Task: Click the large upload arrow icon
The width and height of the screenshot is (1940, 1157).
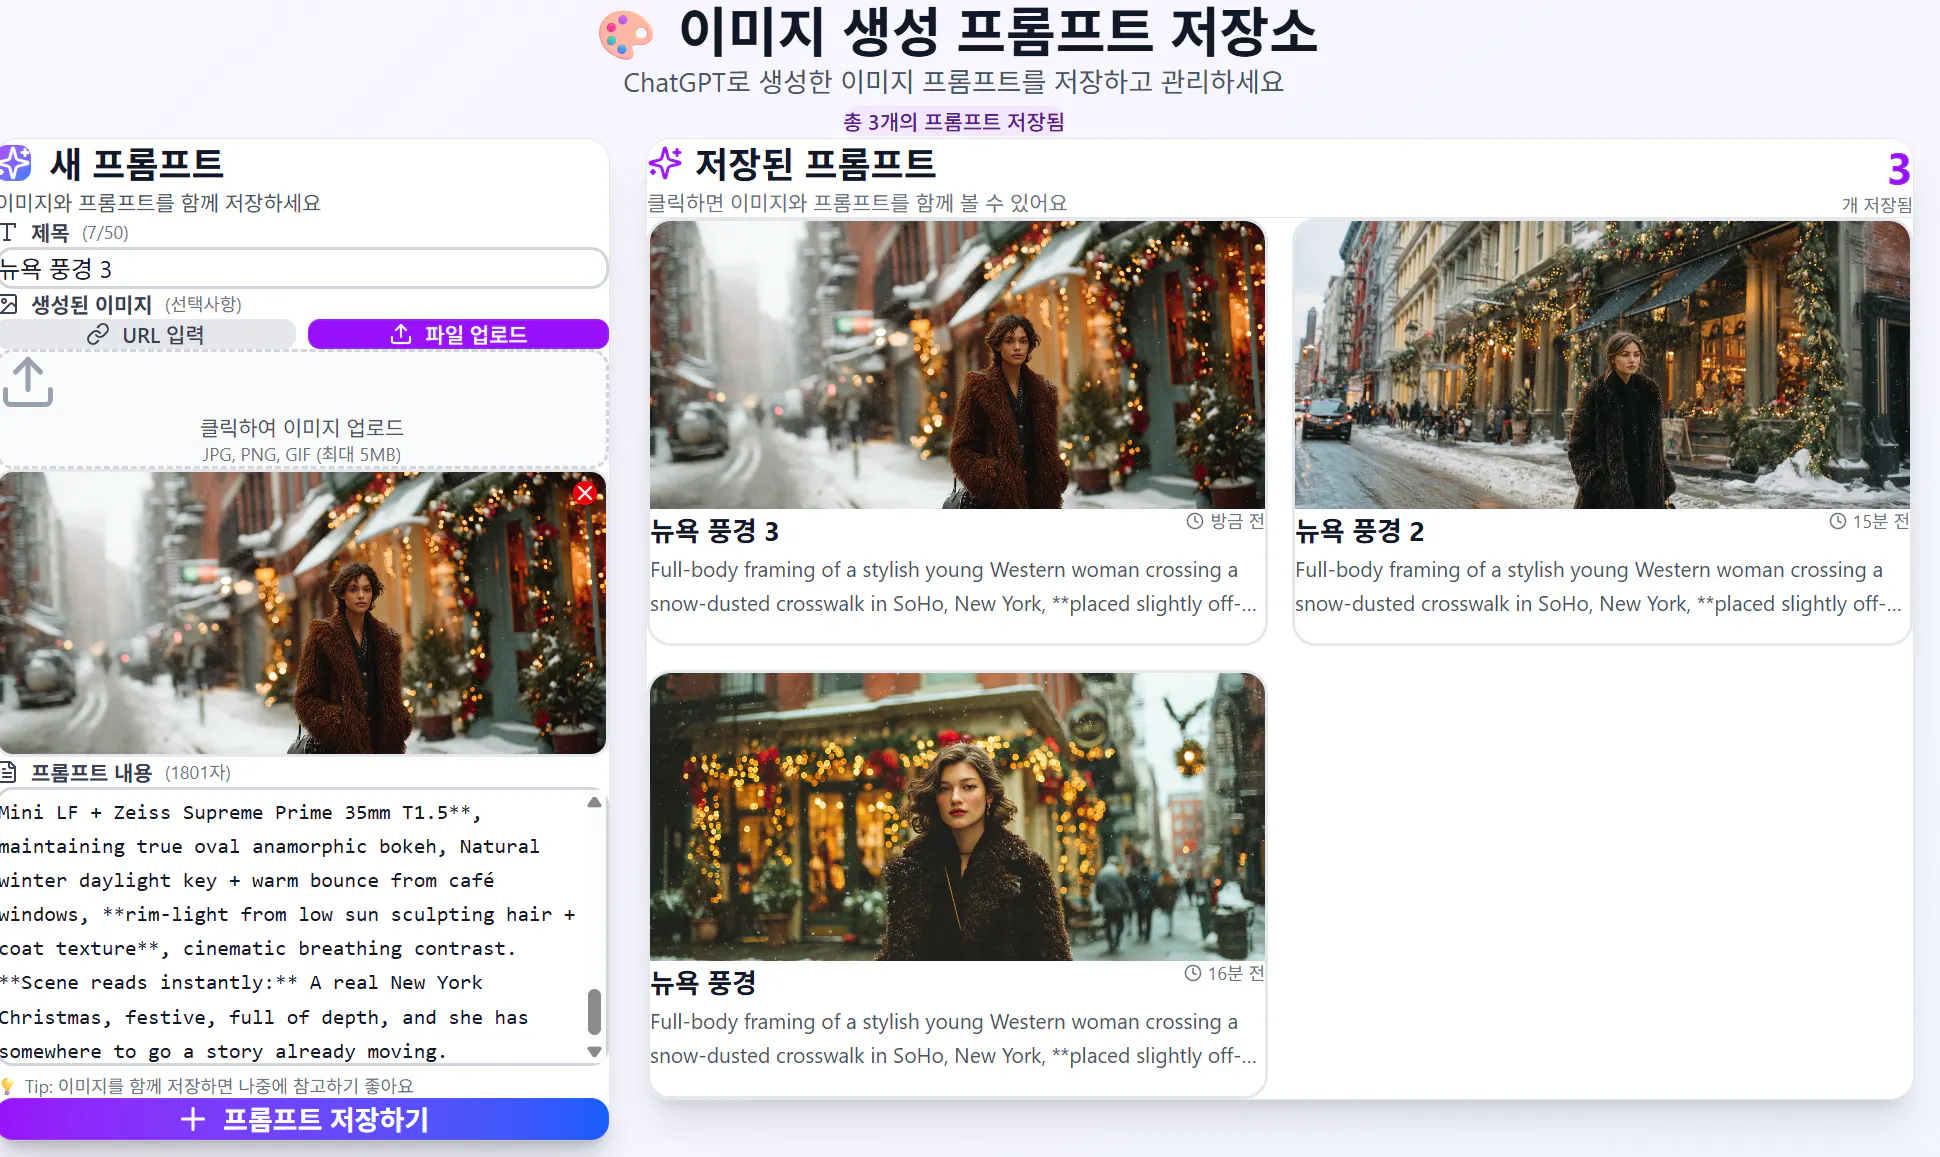Action: 28,383
